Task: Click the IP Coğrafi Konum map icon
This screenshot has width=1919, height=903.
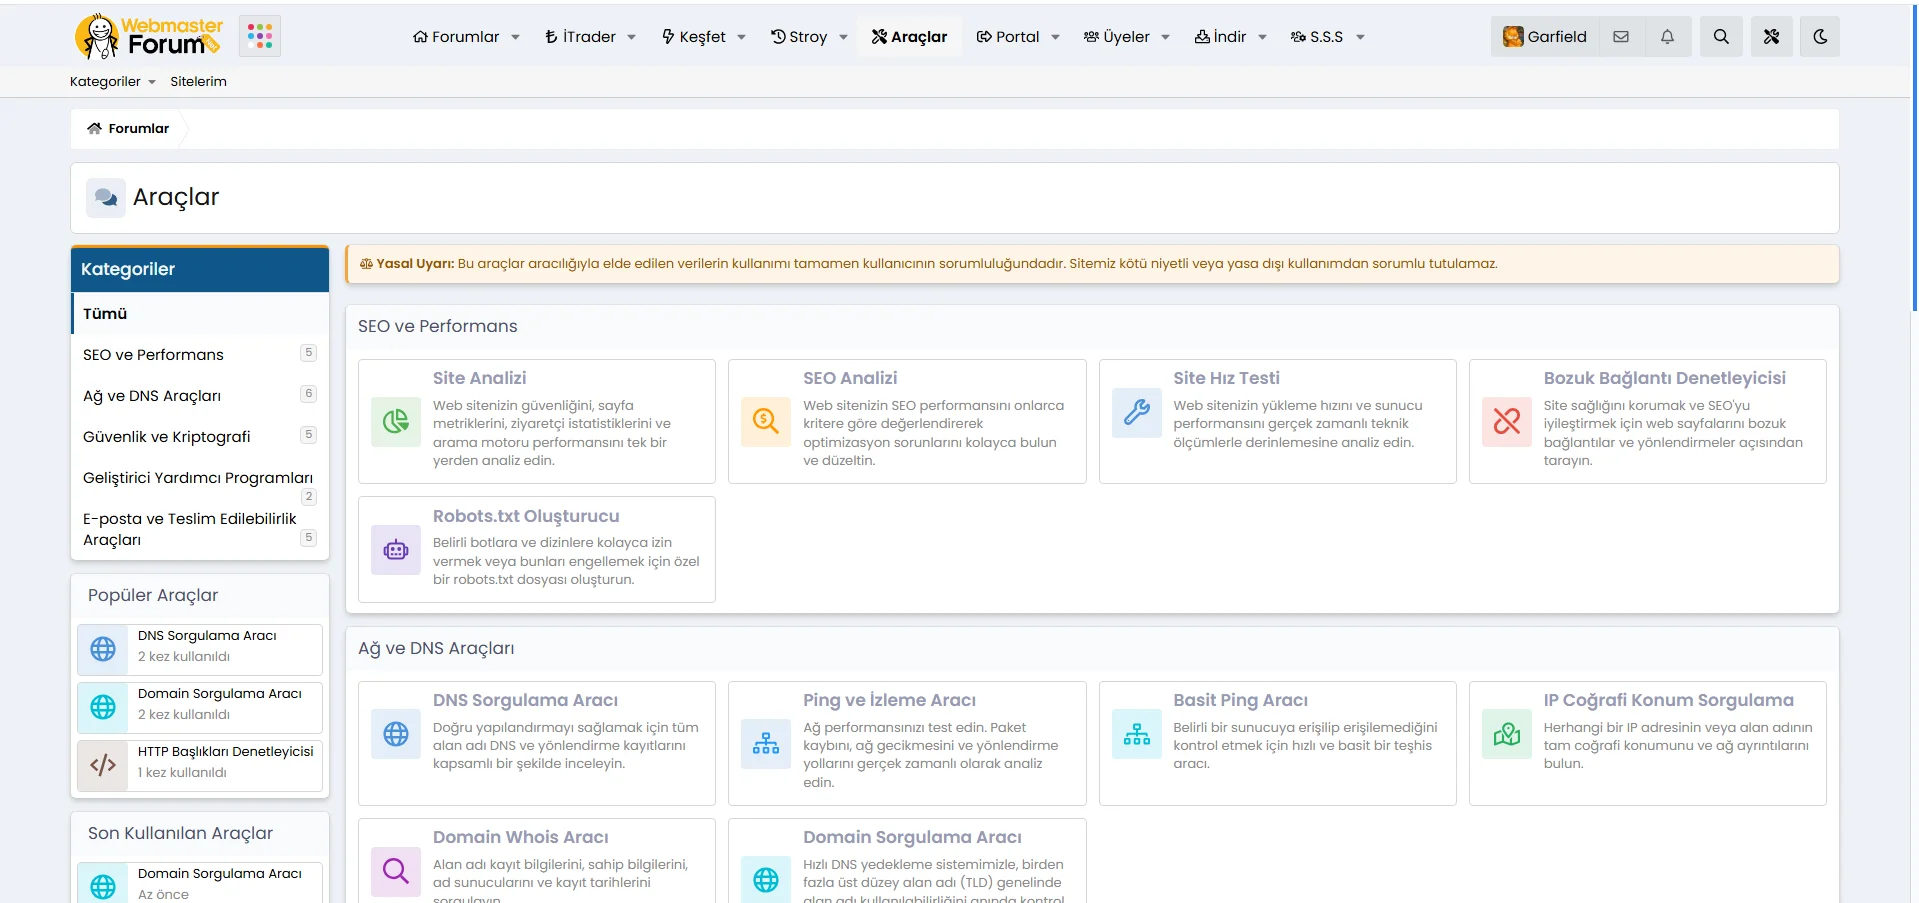Action: (x=1506, y=735)
